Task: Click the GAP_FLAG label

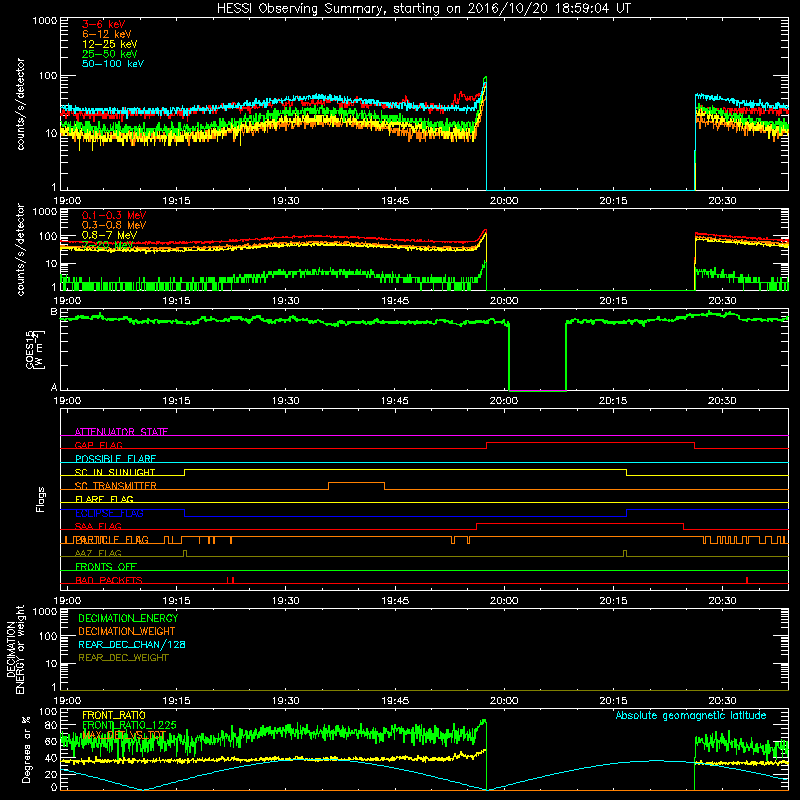Action: click(98, 445)
